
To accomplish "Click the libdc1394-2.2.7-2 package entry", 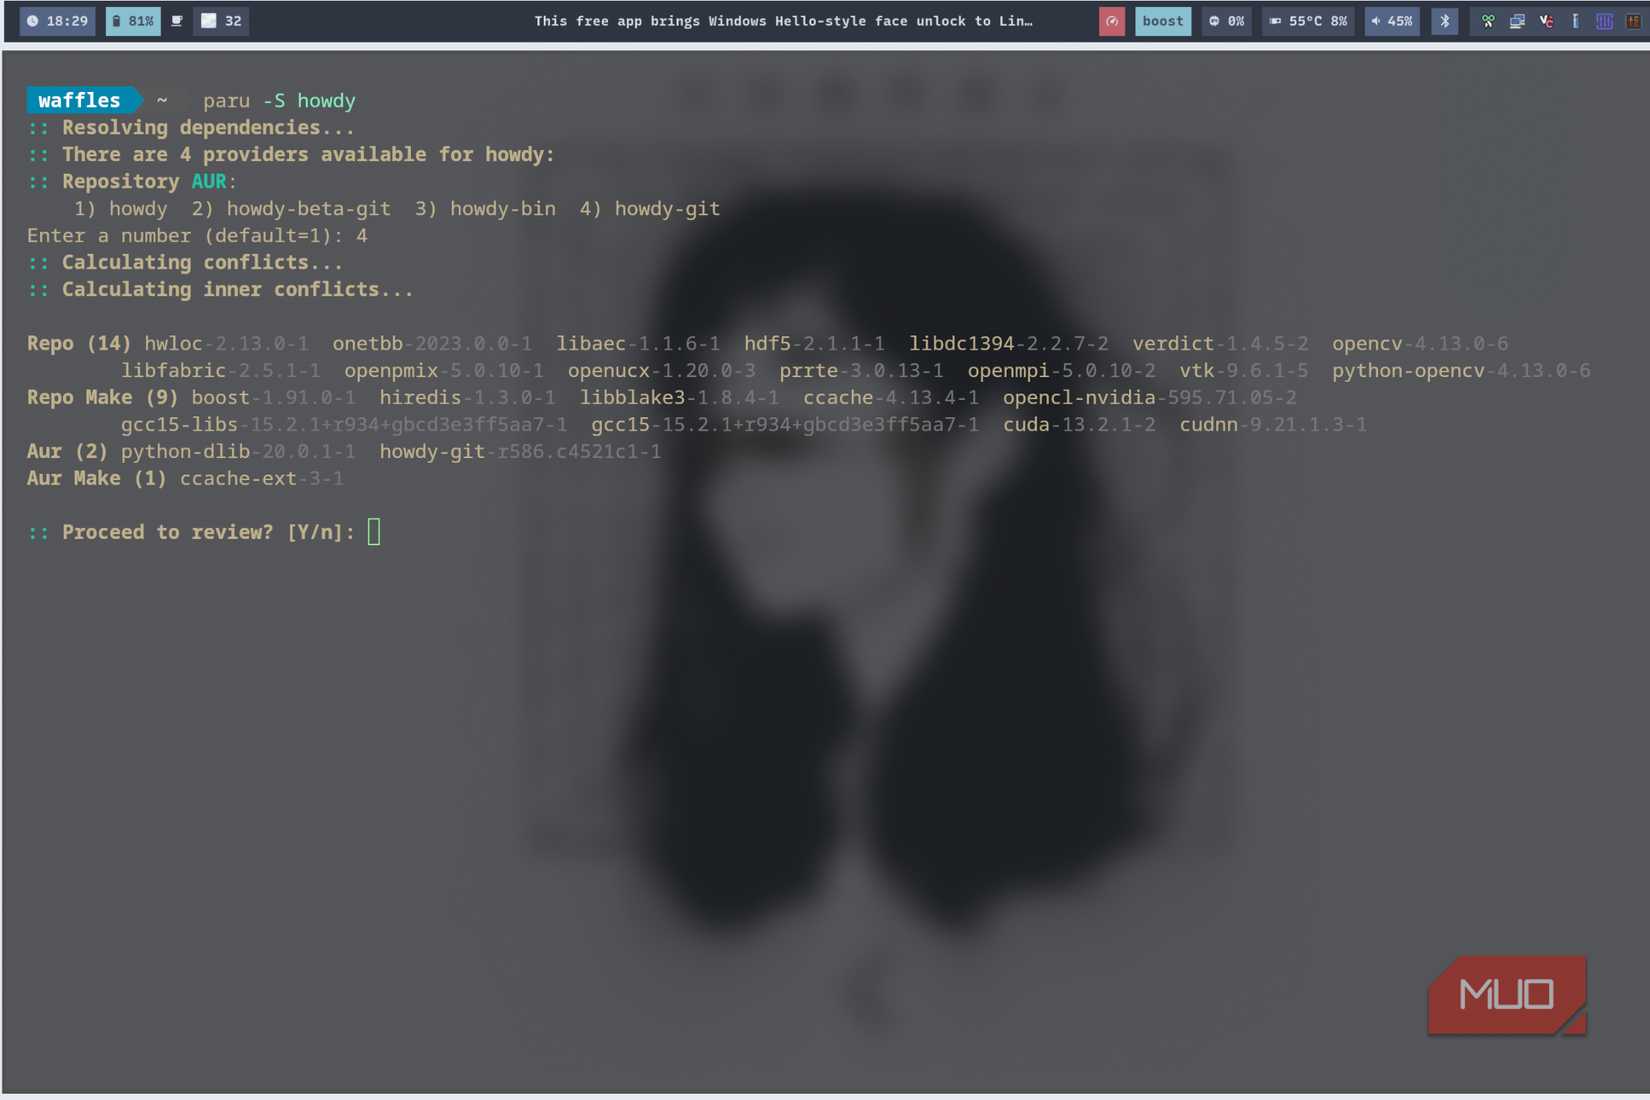I will tap(1008, 344).
